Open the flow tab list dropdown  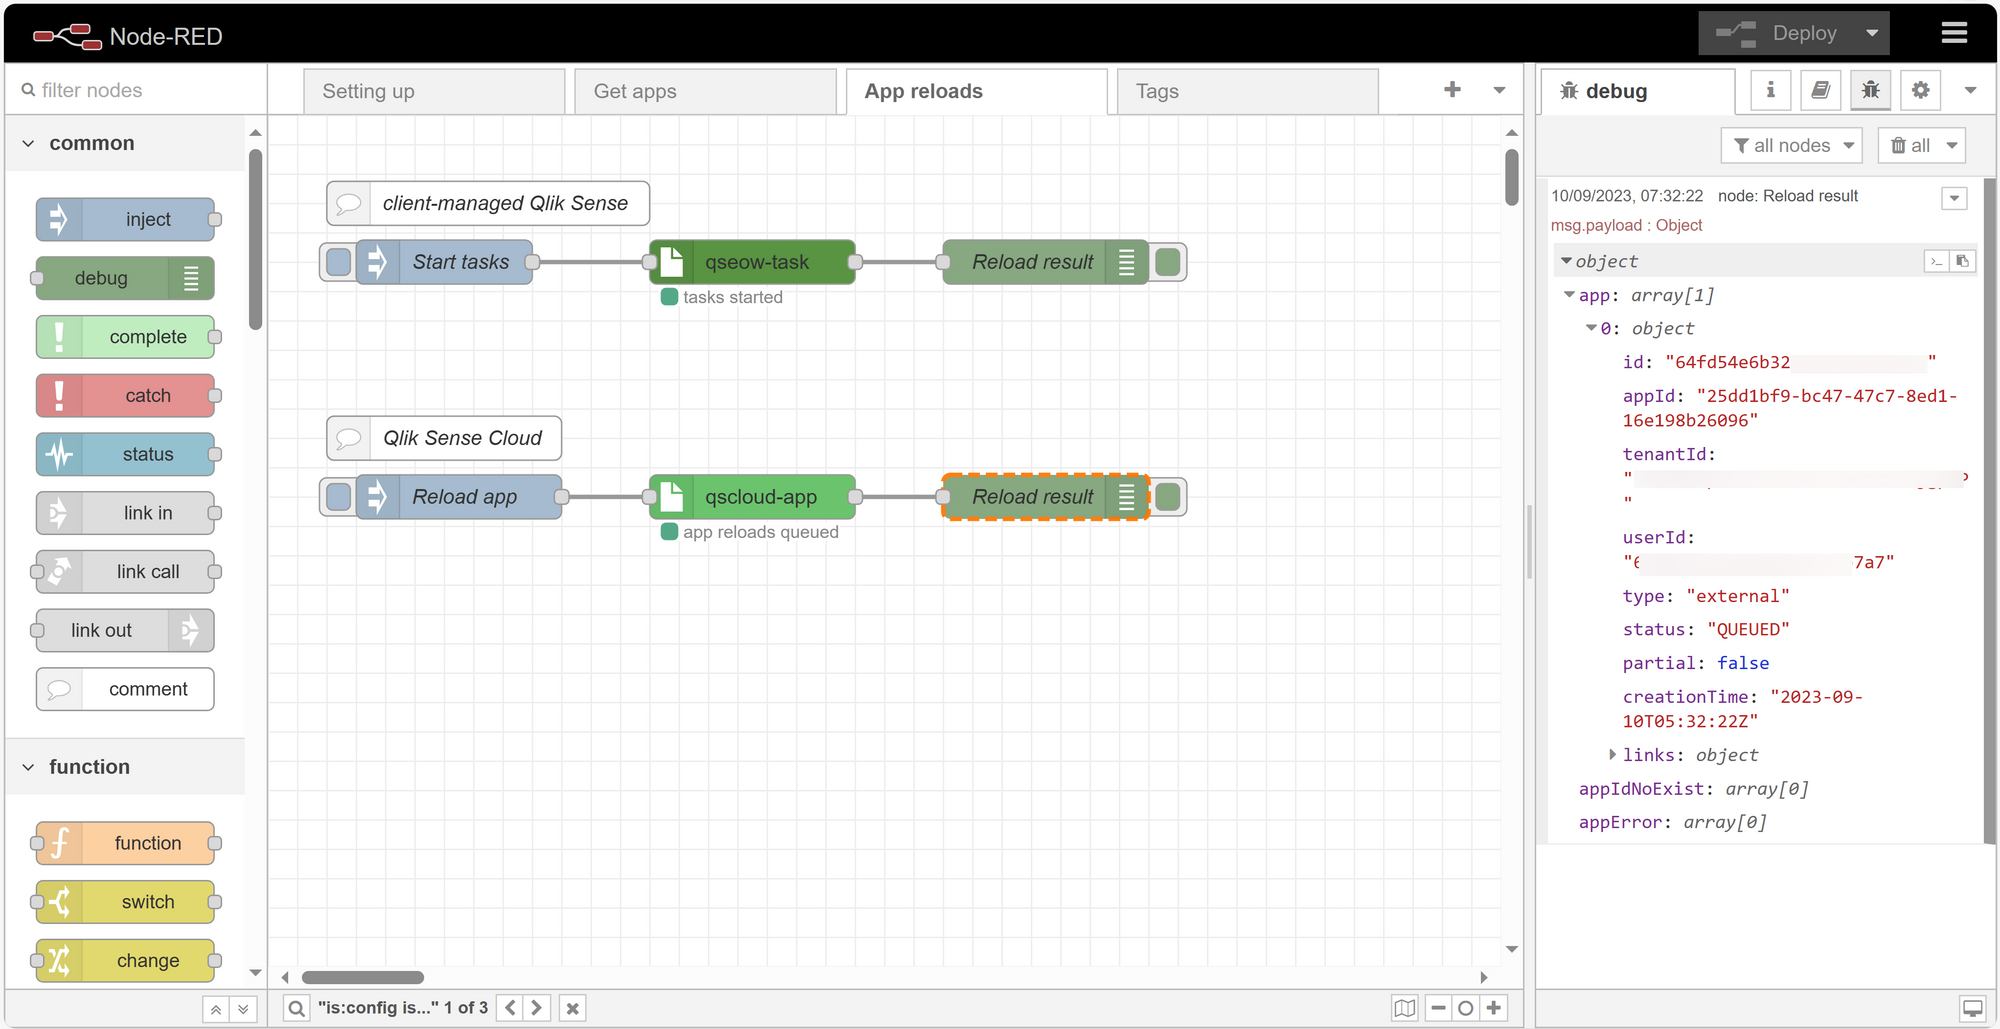click(x=1499, y=90)
